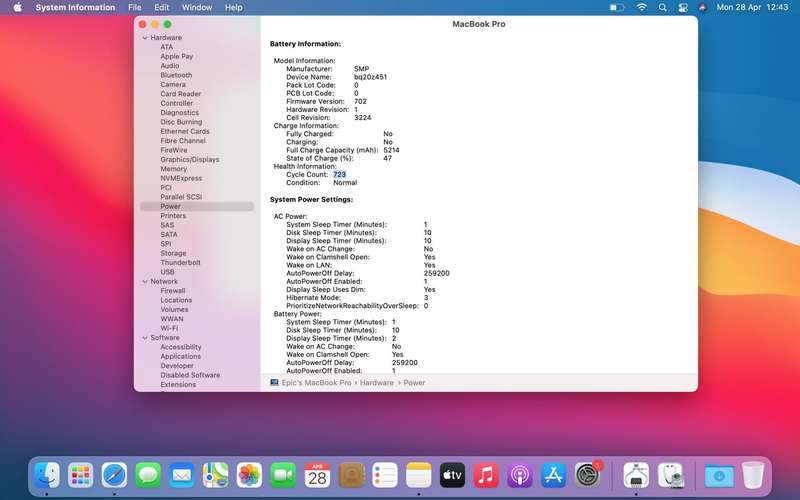Viewport: 800px width, 500px height.
Task: Open the Apple menu
Action: [18, 7]
